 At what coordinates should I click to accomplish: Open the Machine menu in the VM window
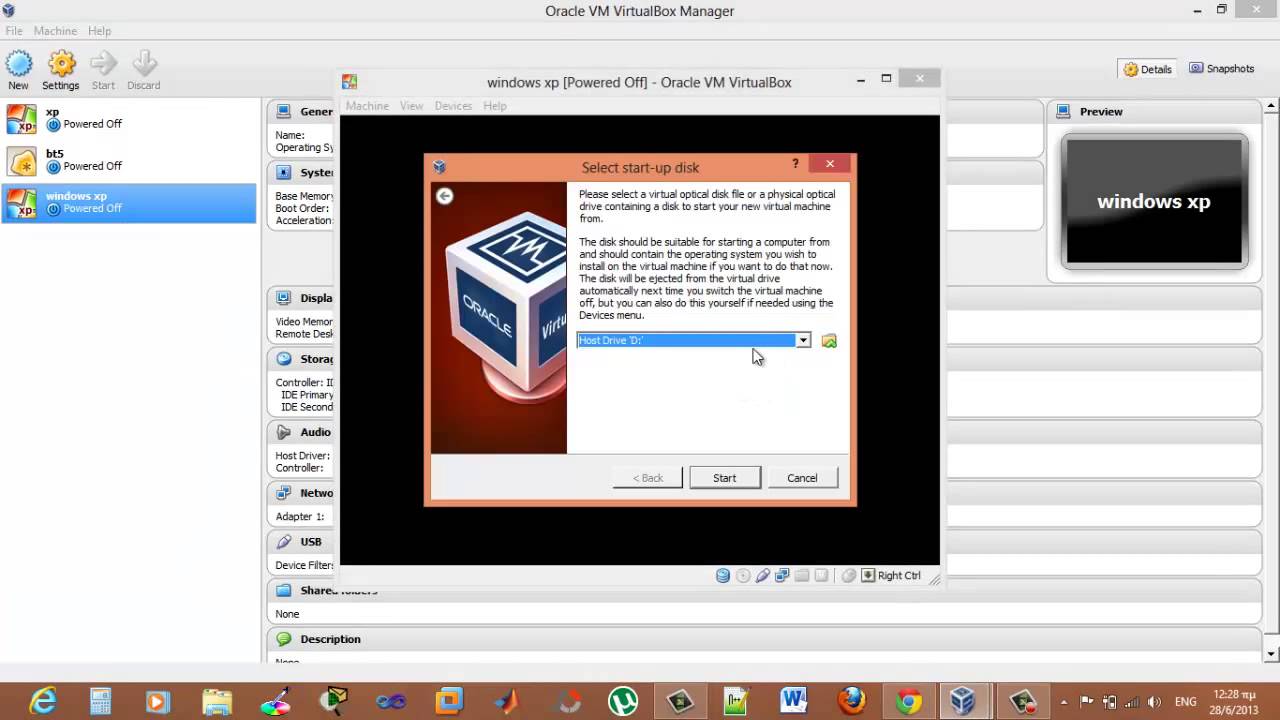point(367,106)
